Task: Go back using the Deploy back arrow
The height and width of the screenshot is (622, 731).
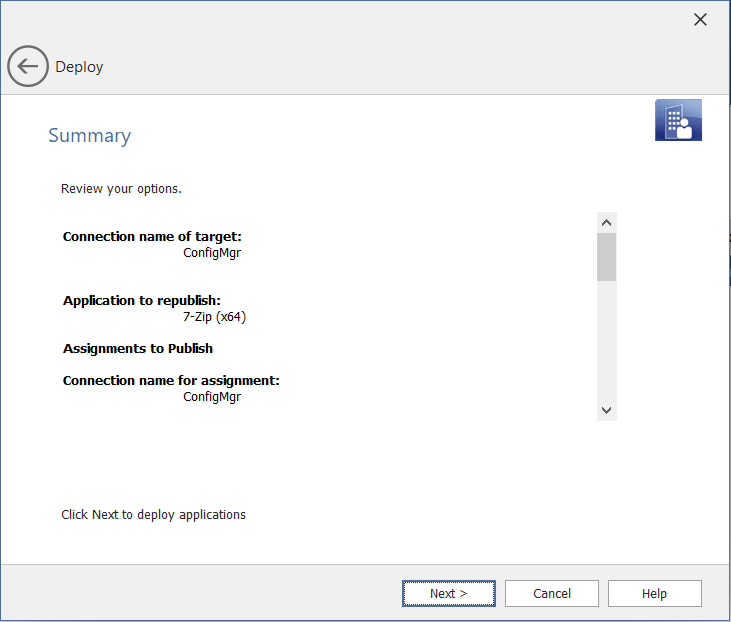Action: [27, 67]
